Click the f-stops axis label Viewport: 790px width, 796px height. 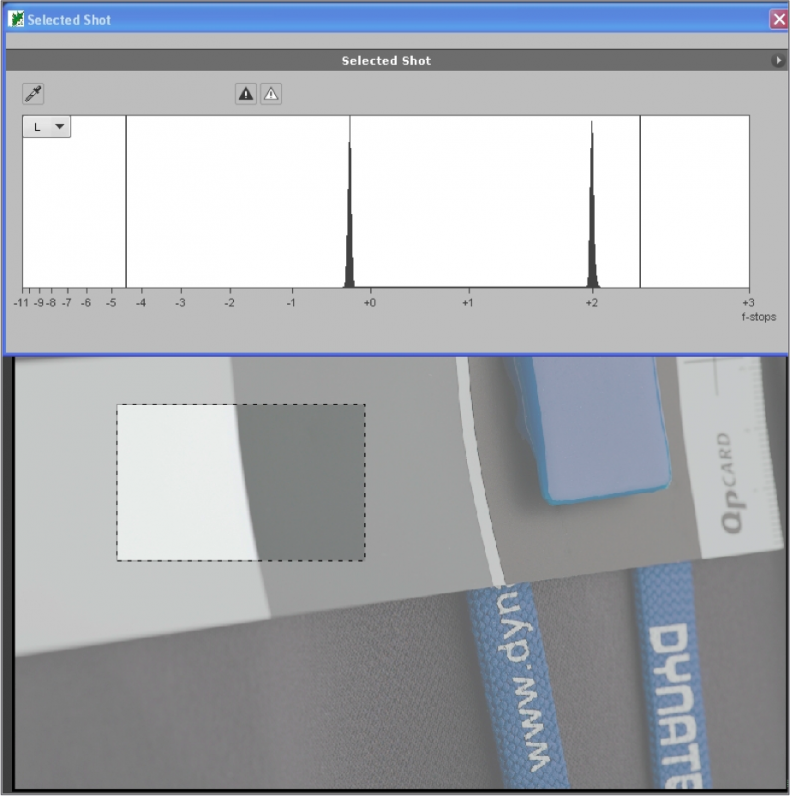(759, 317)
